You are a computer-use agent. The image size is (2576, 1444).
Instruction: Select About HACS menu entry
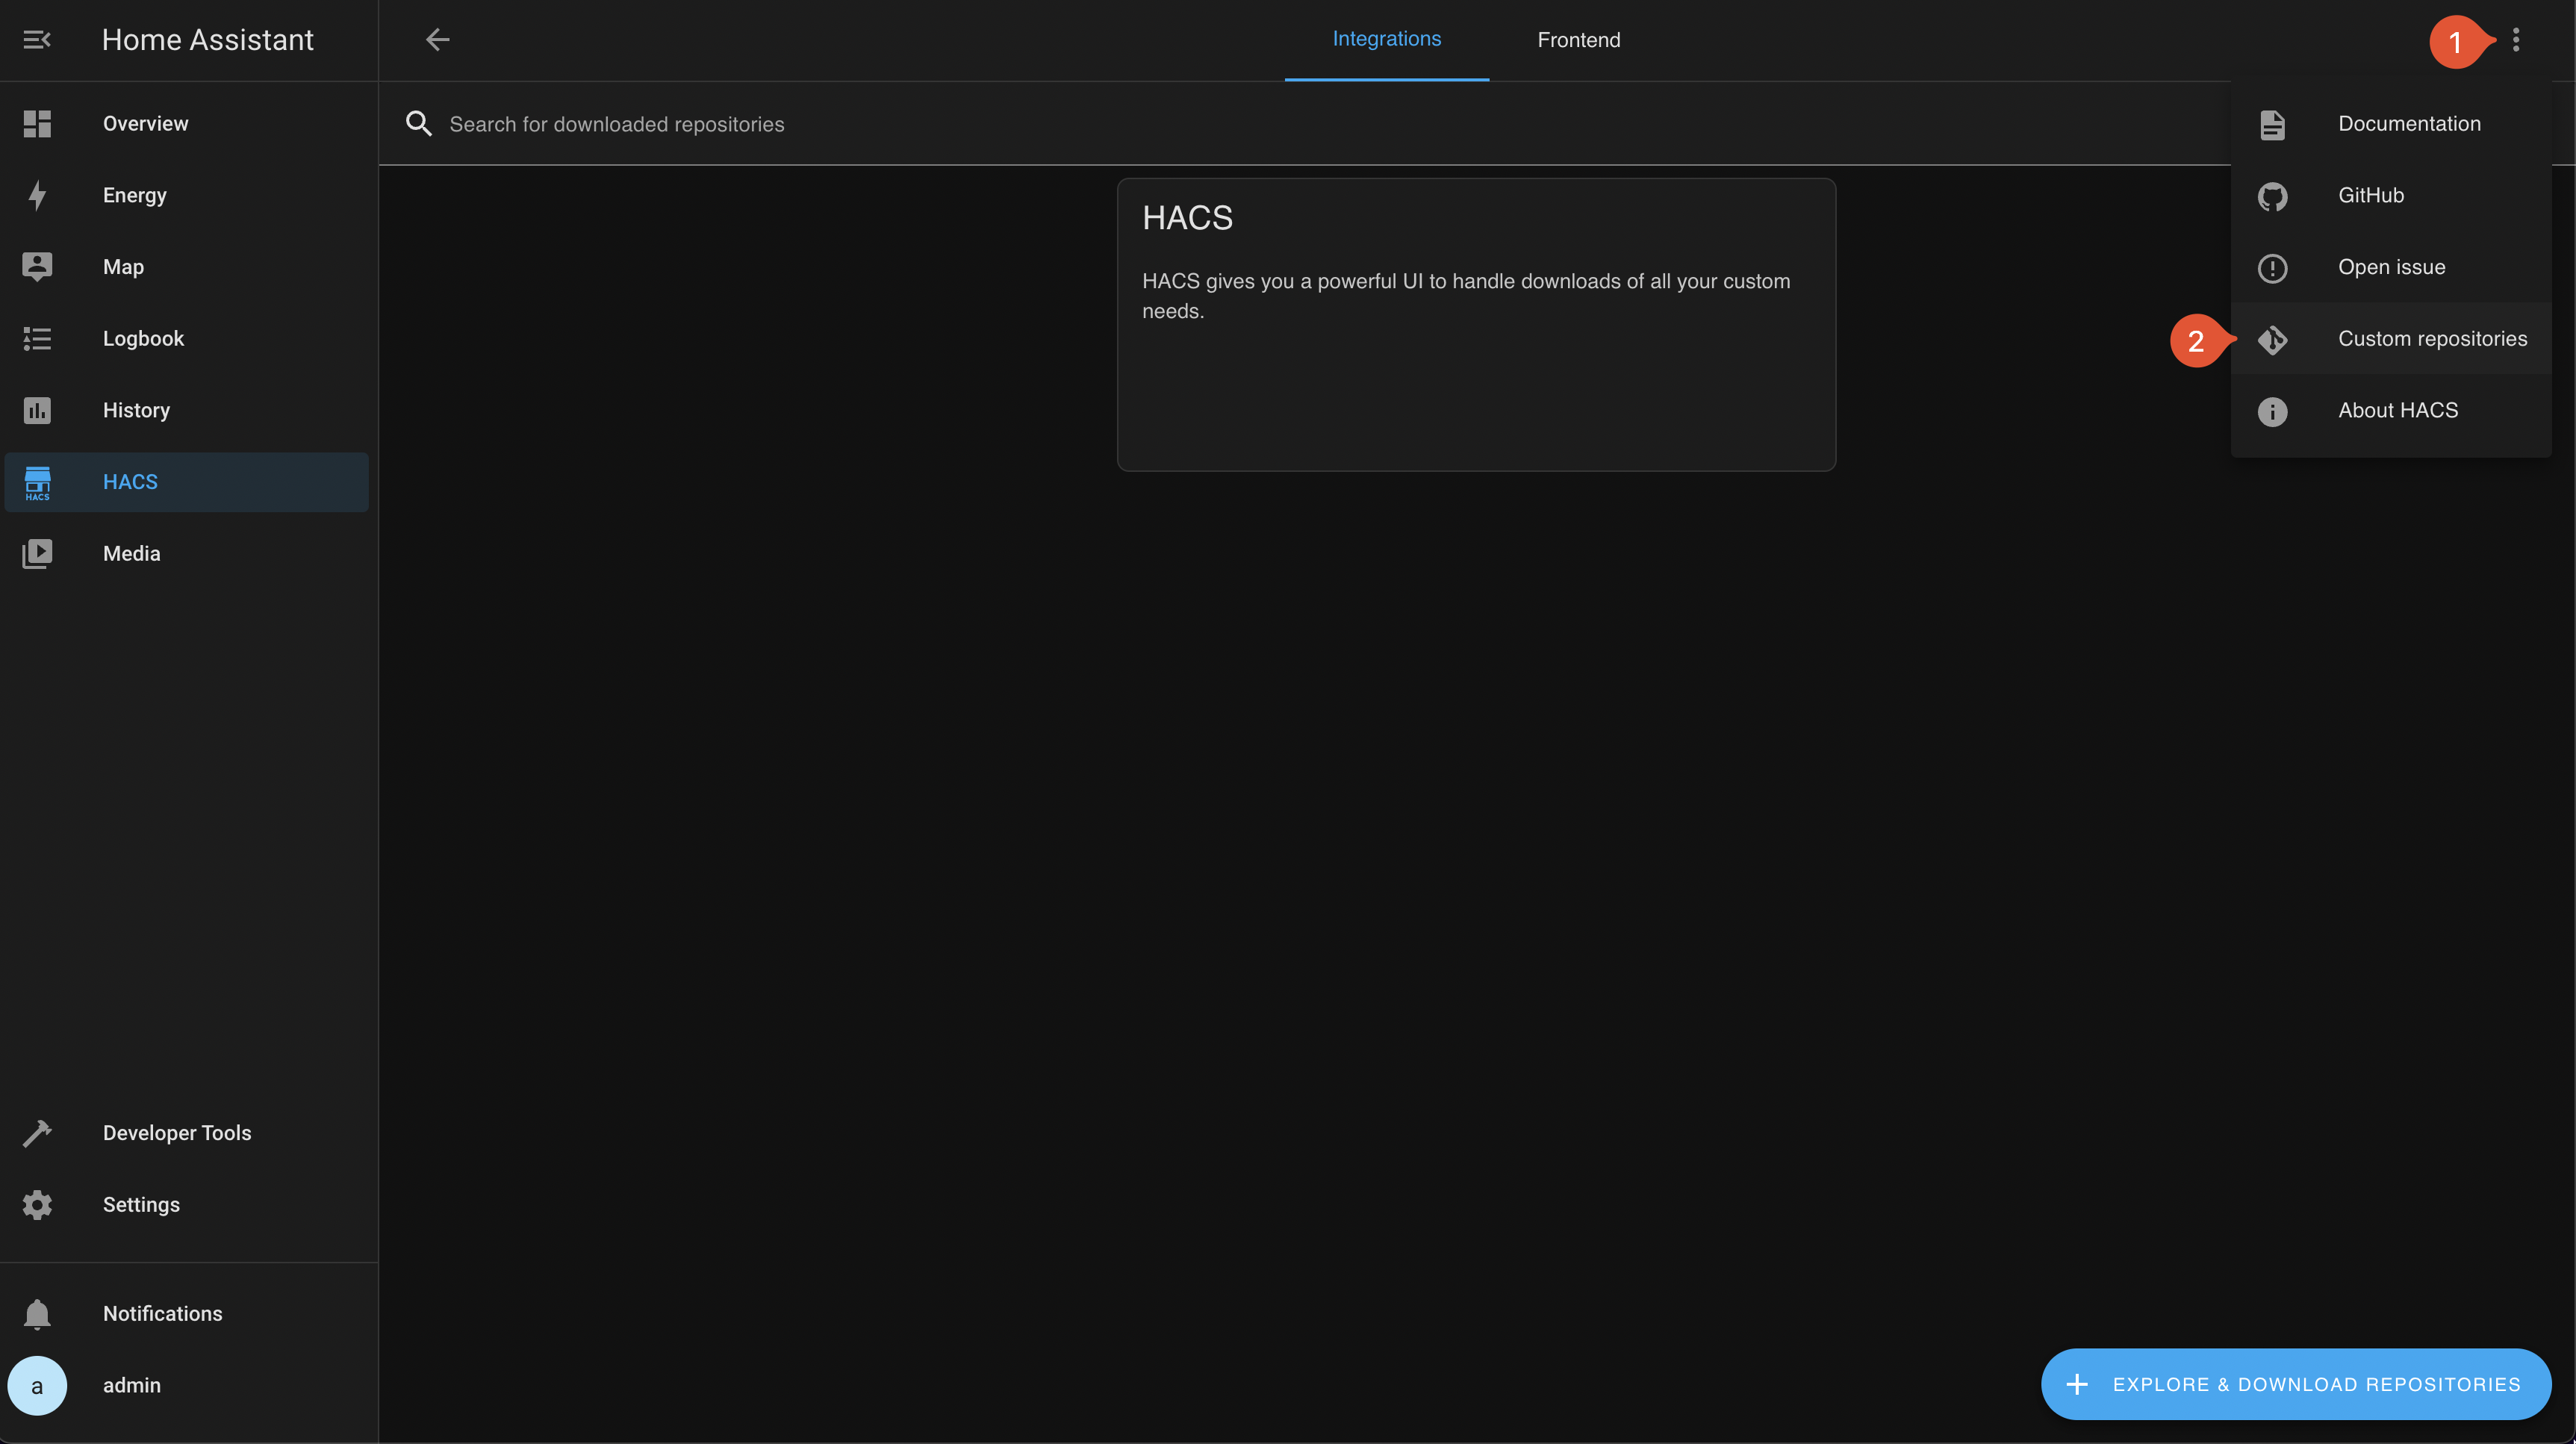[x=2397, y=410]
